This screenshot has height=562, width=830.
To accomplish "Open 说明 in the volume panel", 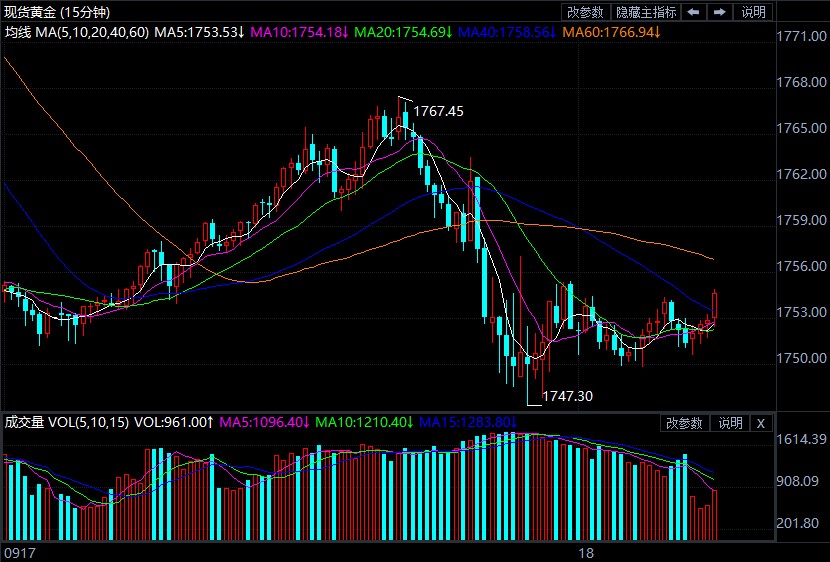I will coord(728,423).
